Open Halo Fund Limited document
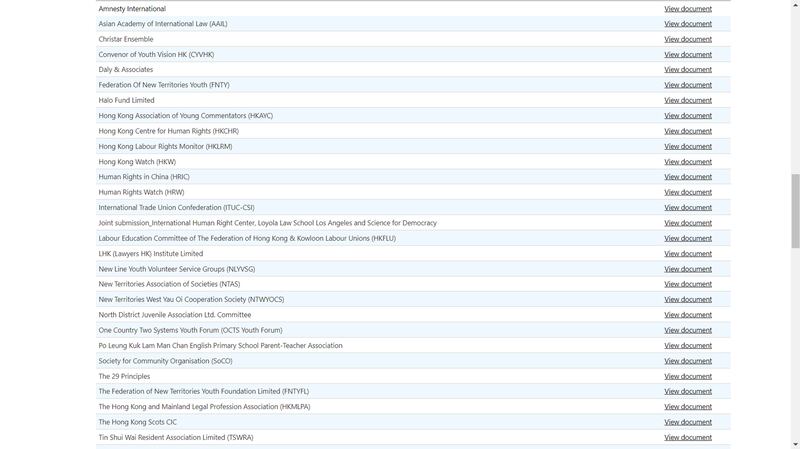 click(688, 100)
